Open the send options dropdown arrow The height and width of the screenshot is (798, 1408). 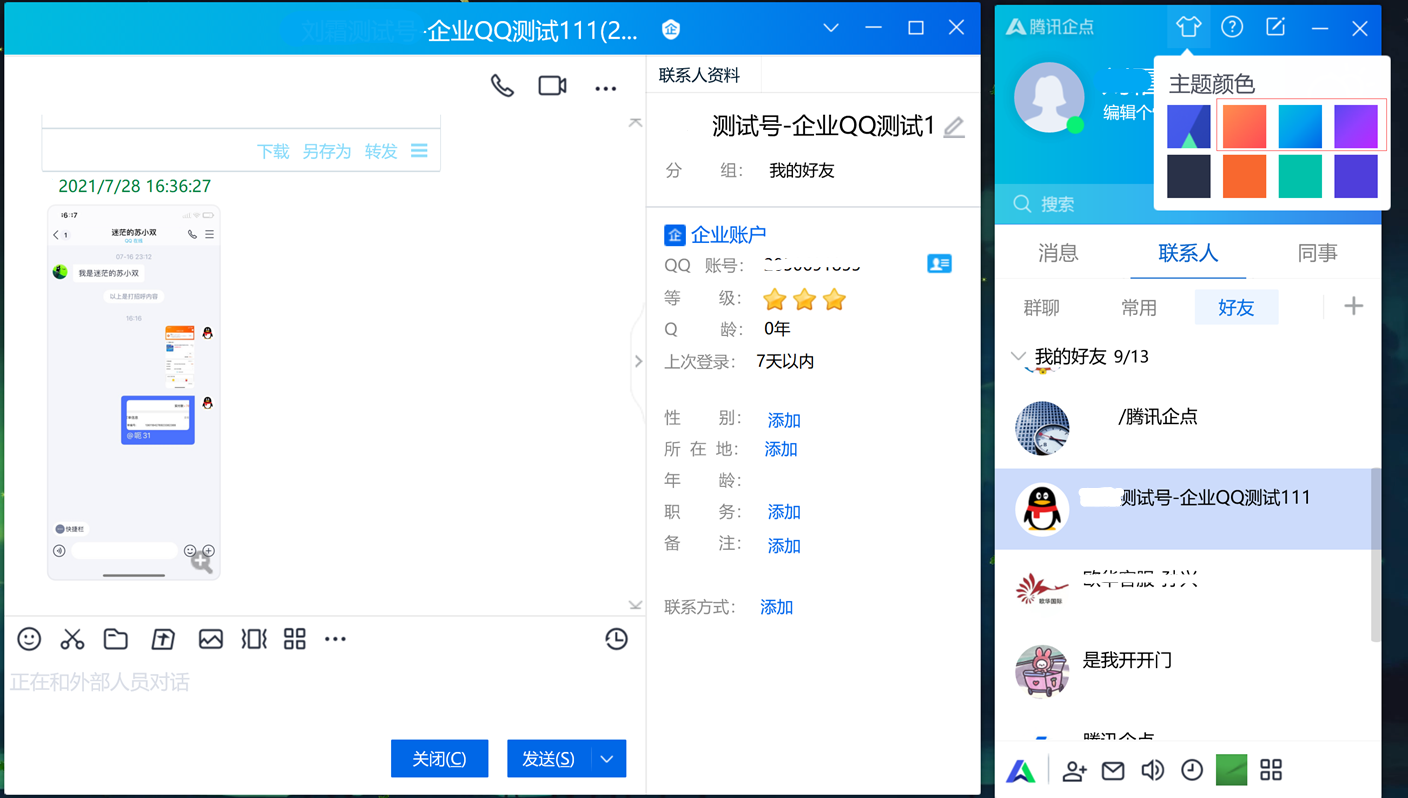coord(608,759)
